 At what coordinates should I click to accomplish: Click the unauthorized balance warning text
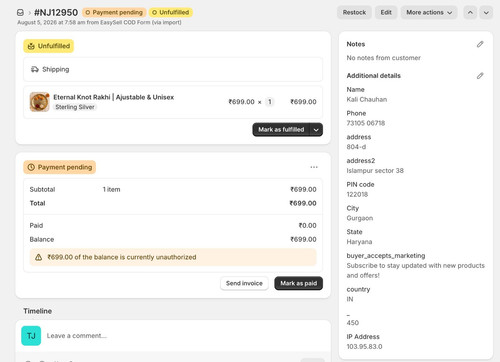pyautogui.click(x=122, y=257)
